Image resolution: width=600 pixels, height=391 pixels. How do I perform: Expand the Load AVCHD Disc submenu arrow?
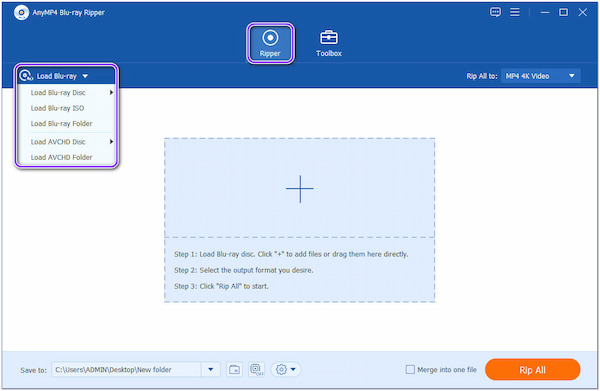(111, 142)
